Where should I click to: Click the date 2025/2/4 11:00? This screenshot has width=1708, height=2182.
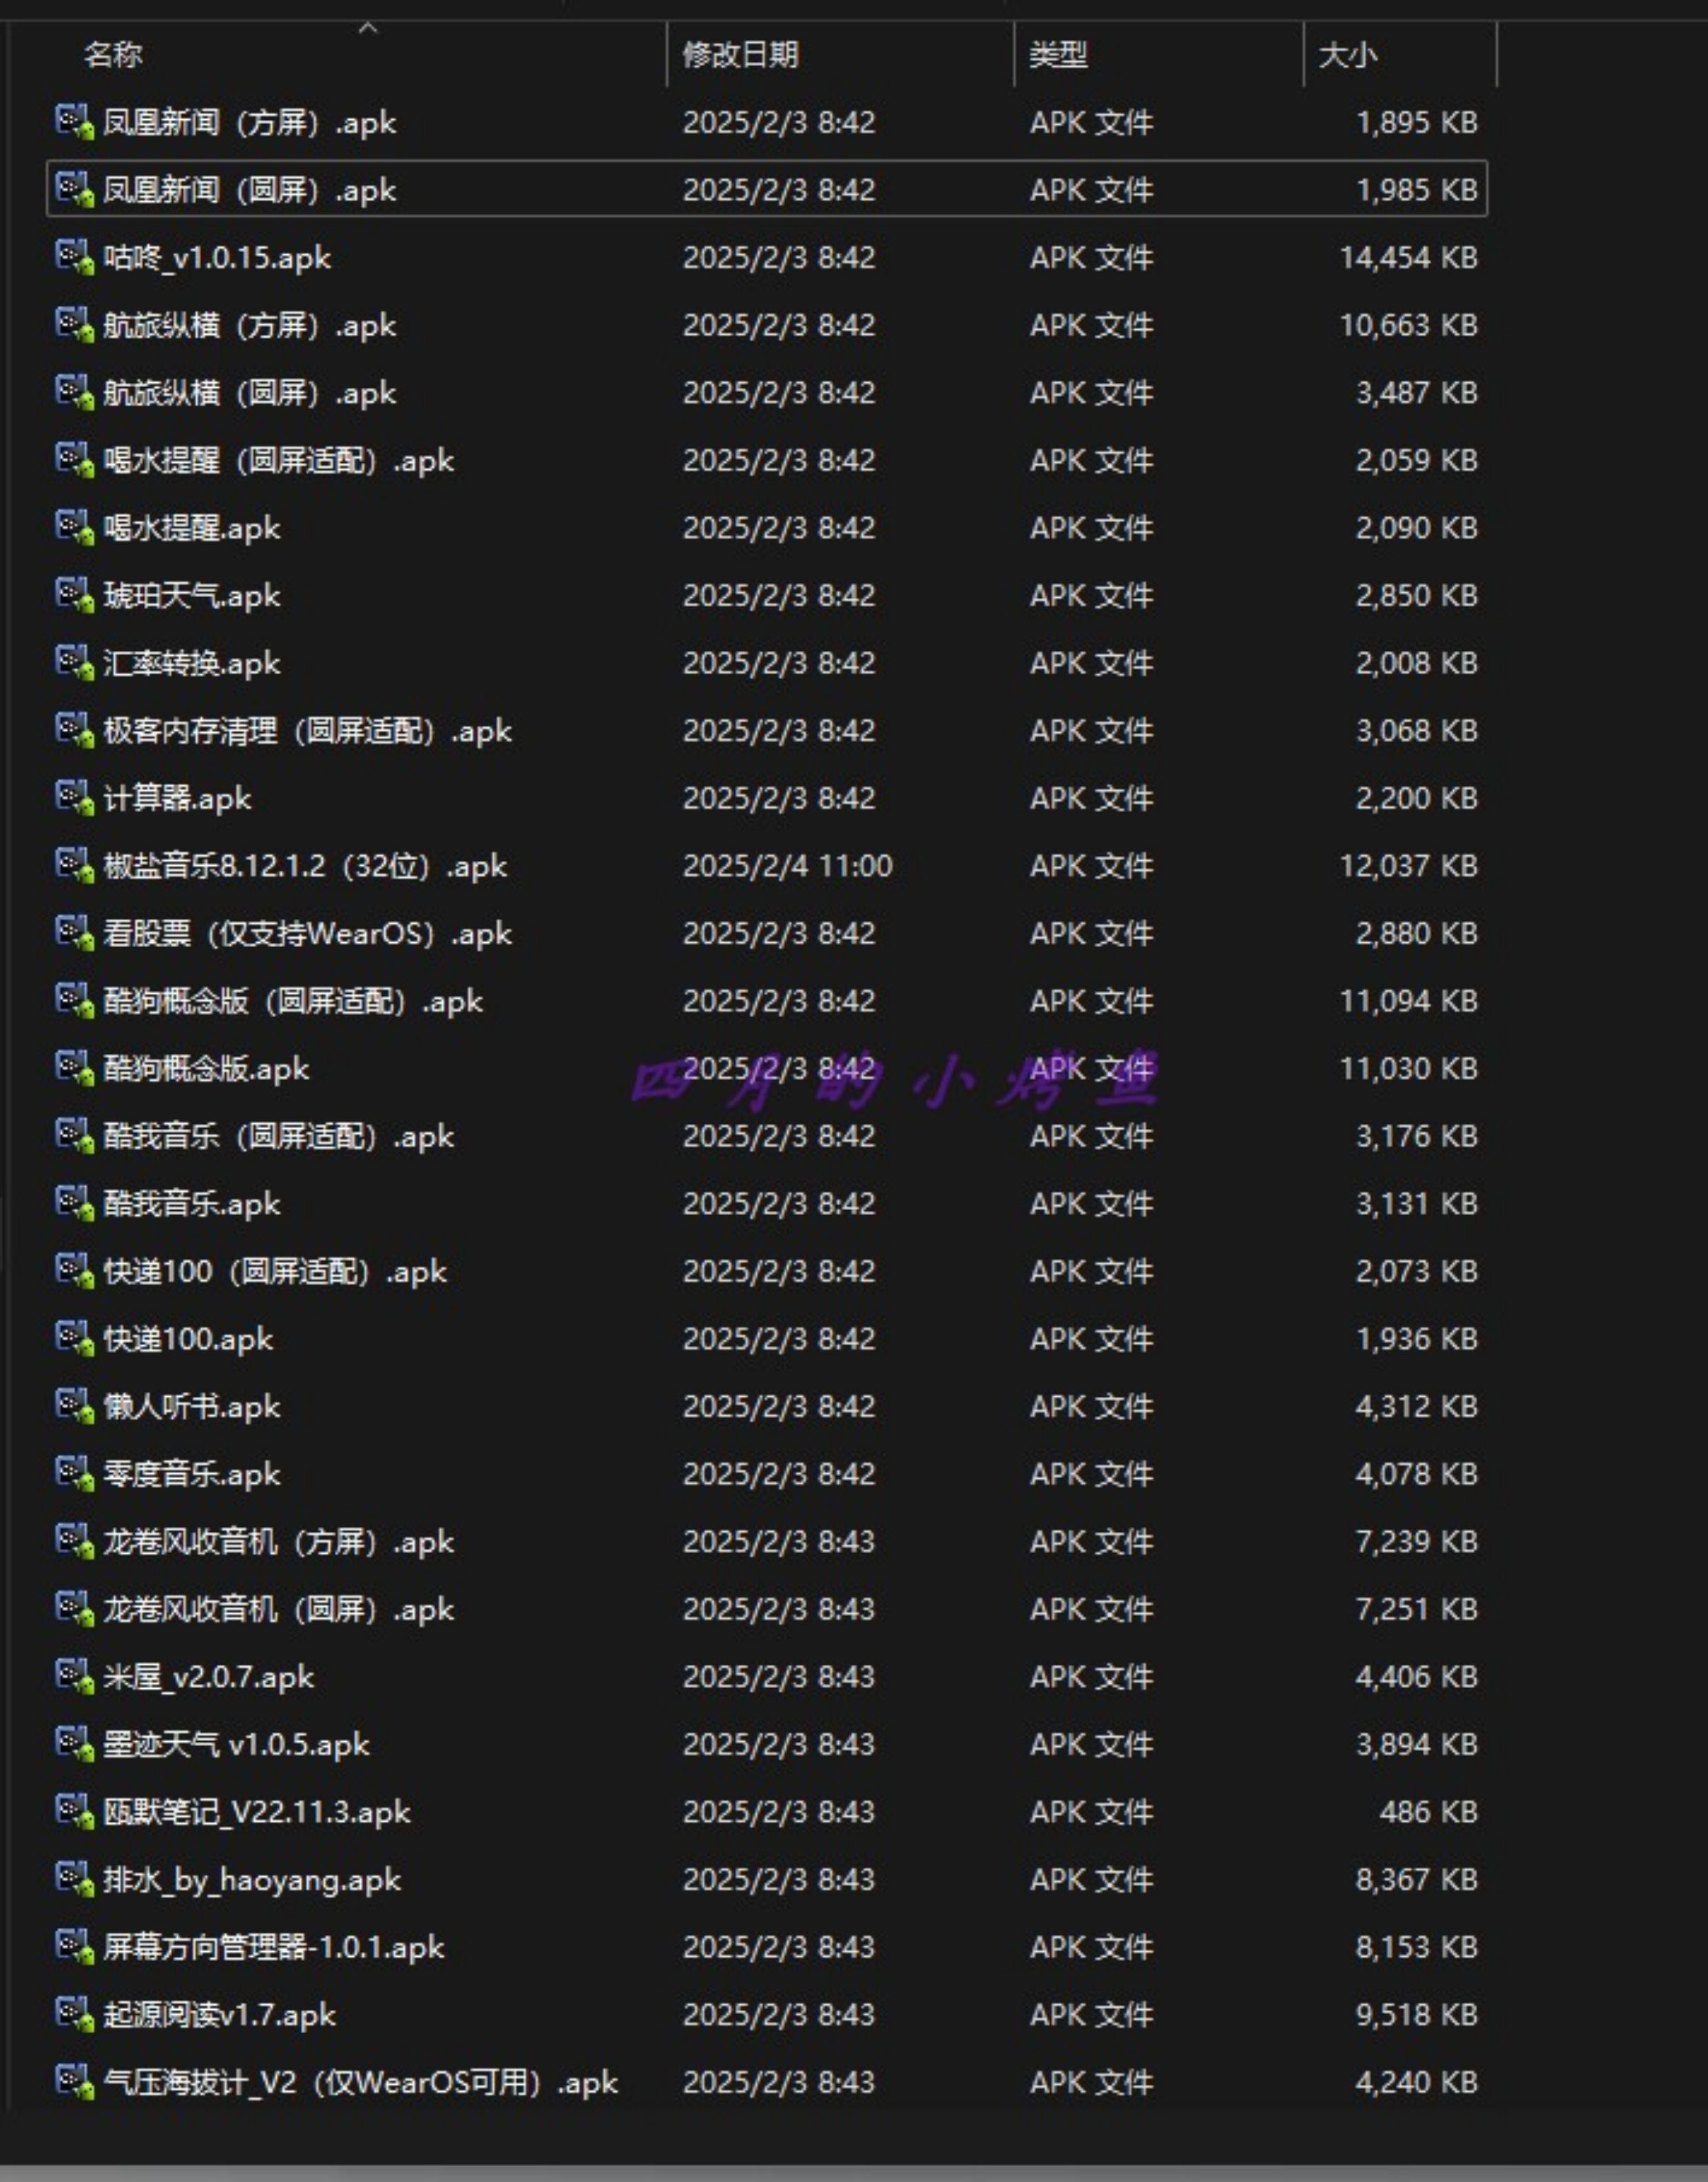click(x=788, y=865)
